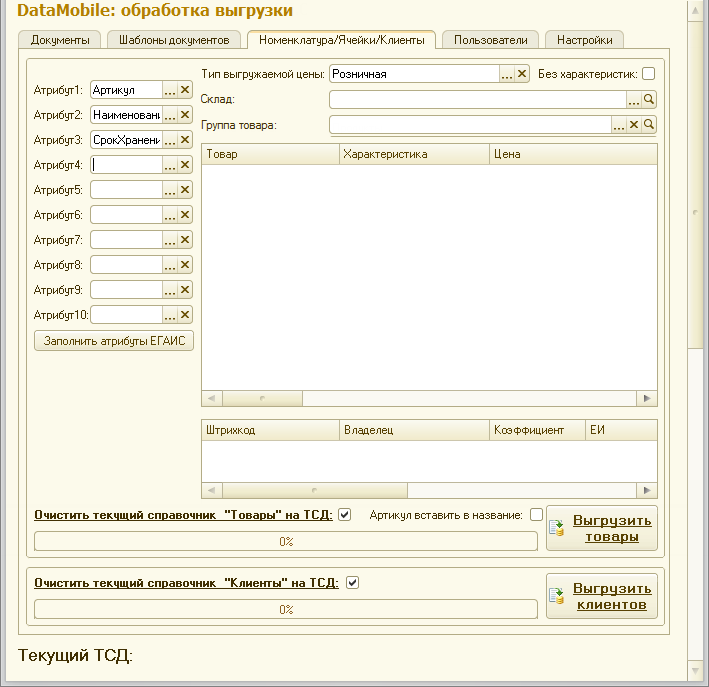
Task: Click the Штрихкод column header
Action: coord(270,430)
